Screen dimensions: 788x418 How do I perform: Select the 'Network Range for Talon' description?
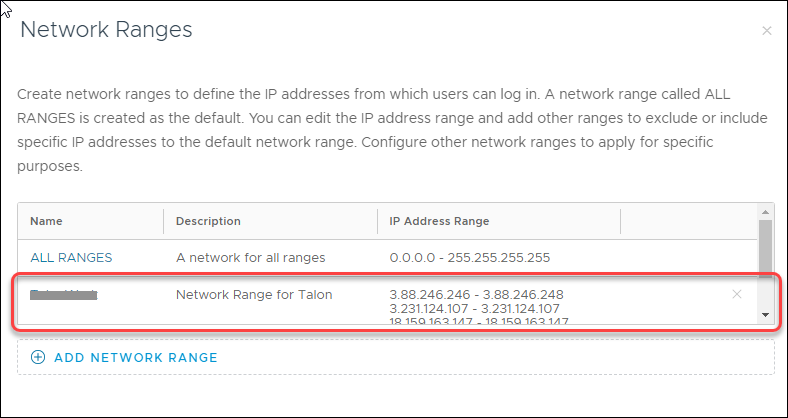tap(254, 294)
